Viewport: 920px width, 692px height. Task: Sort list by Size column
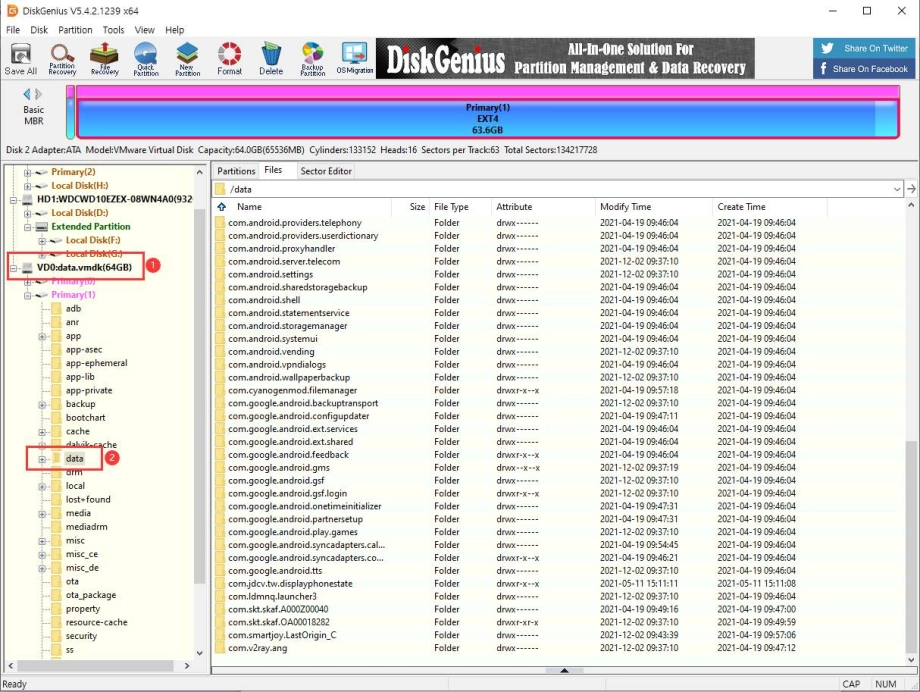coord(417,207)
